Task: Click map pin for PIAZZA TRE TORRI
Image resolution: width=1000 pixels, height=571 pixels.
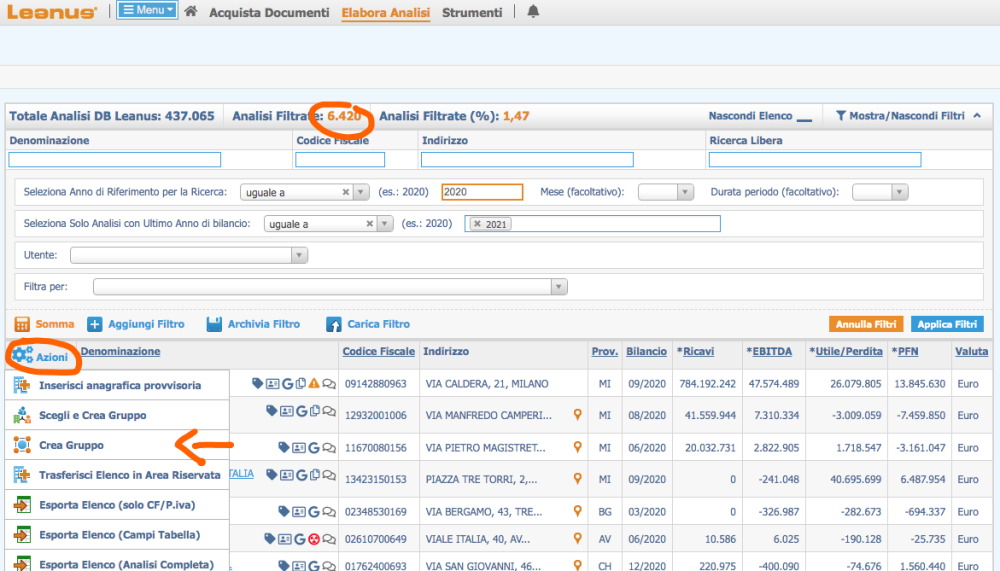Action: 577,478
